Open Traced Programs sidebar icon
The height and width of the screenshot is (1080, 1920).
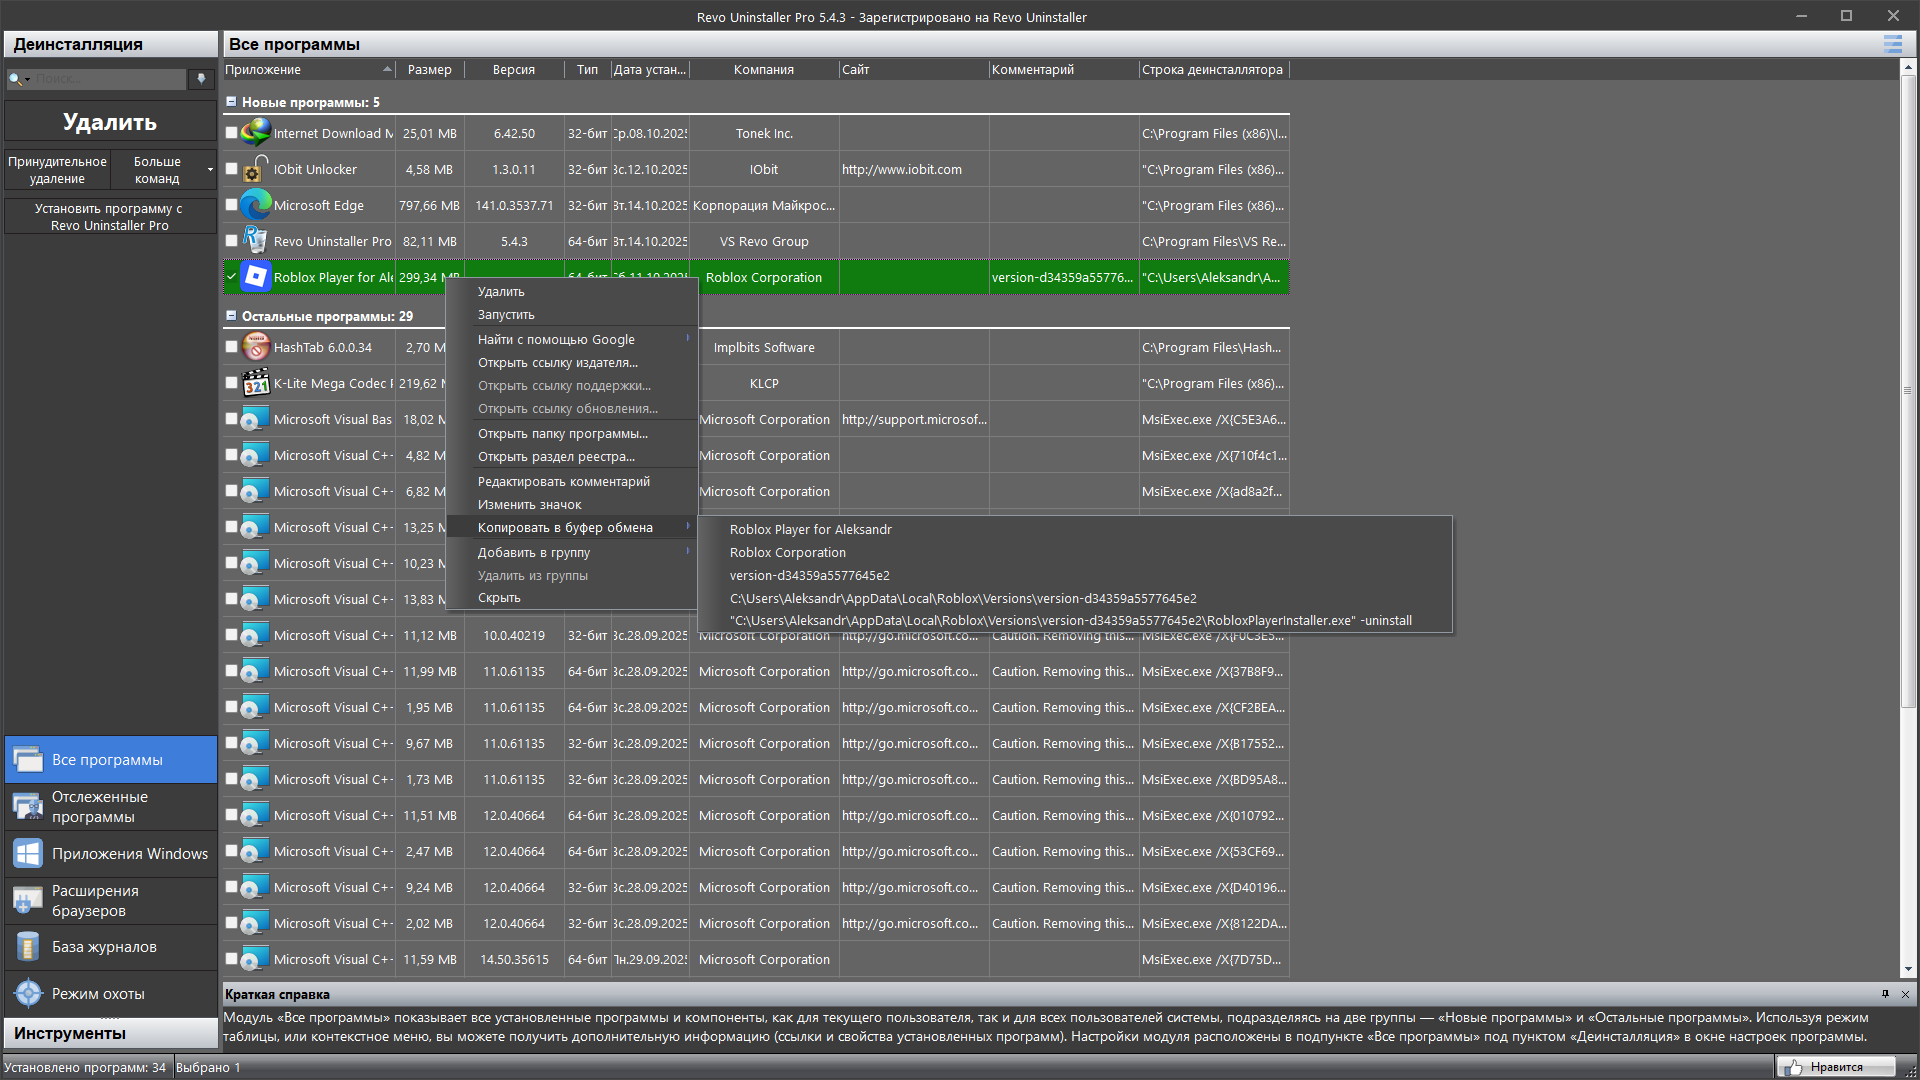click(x=28, y=806)
